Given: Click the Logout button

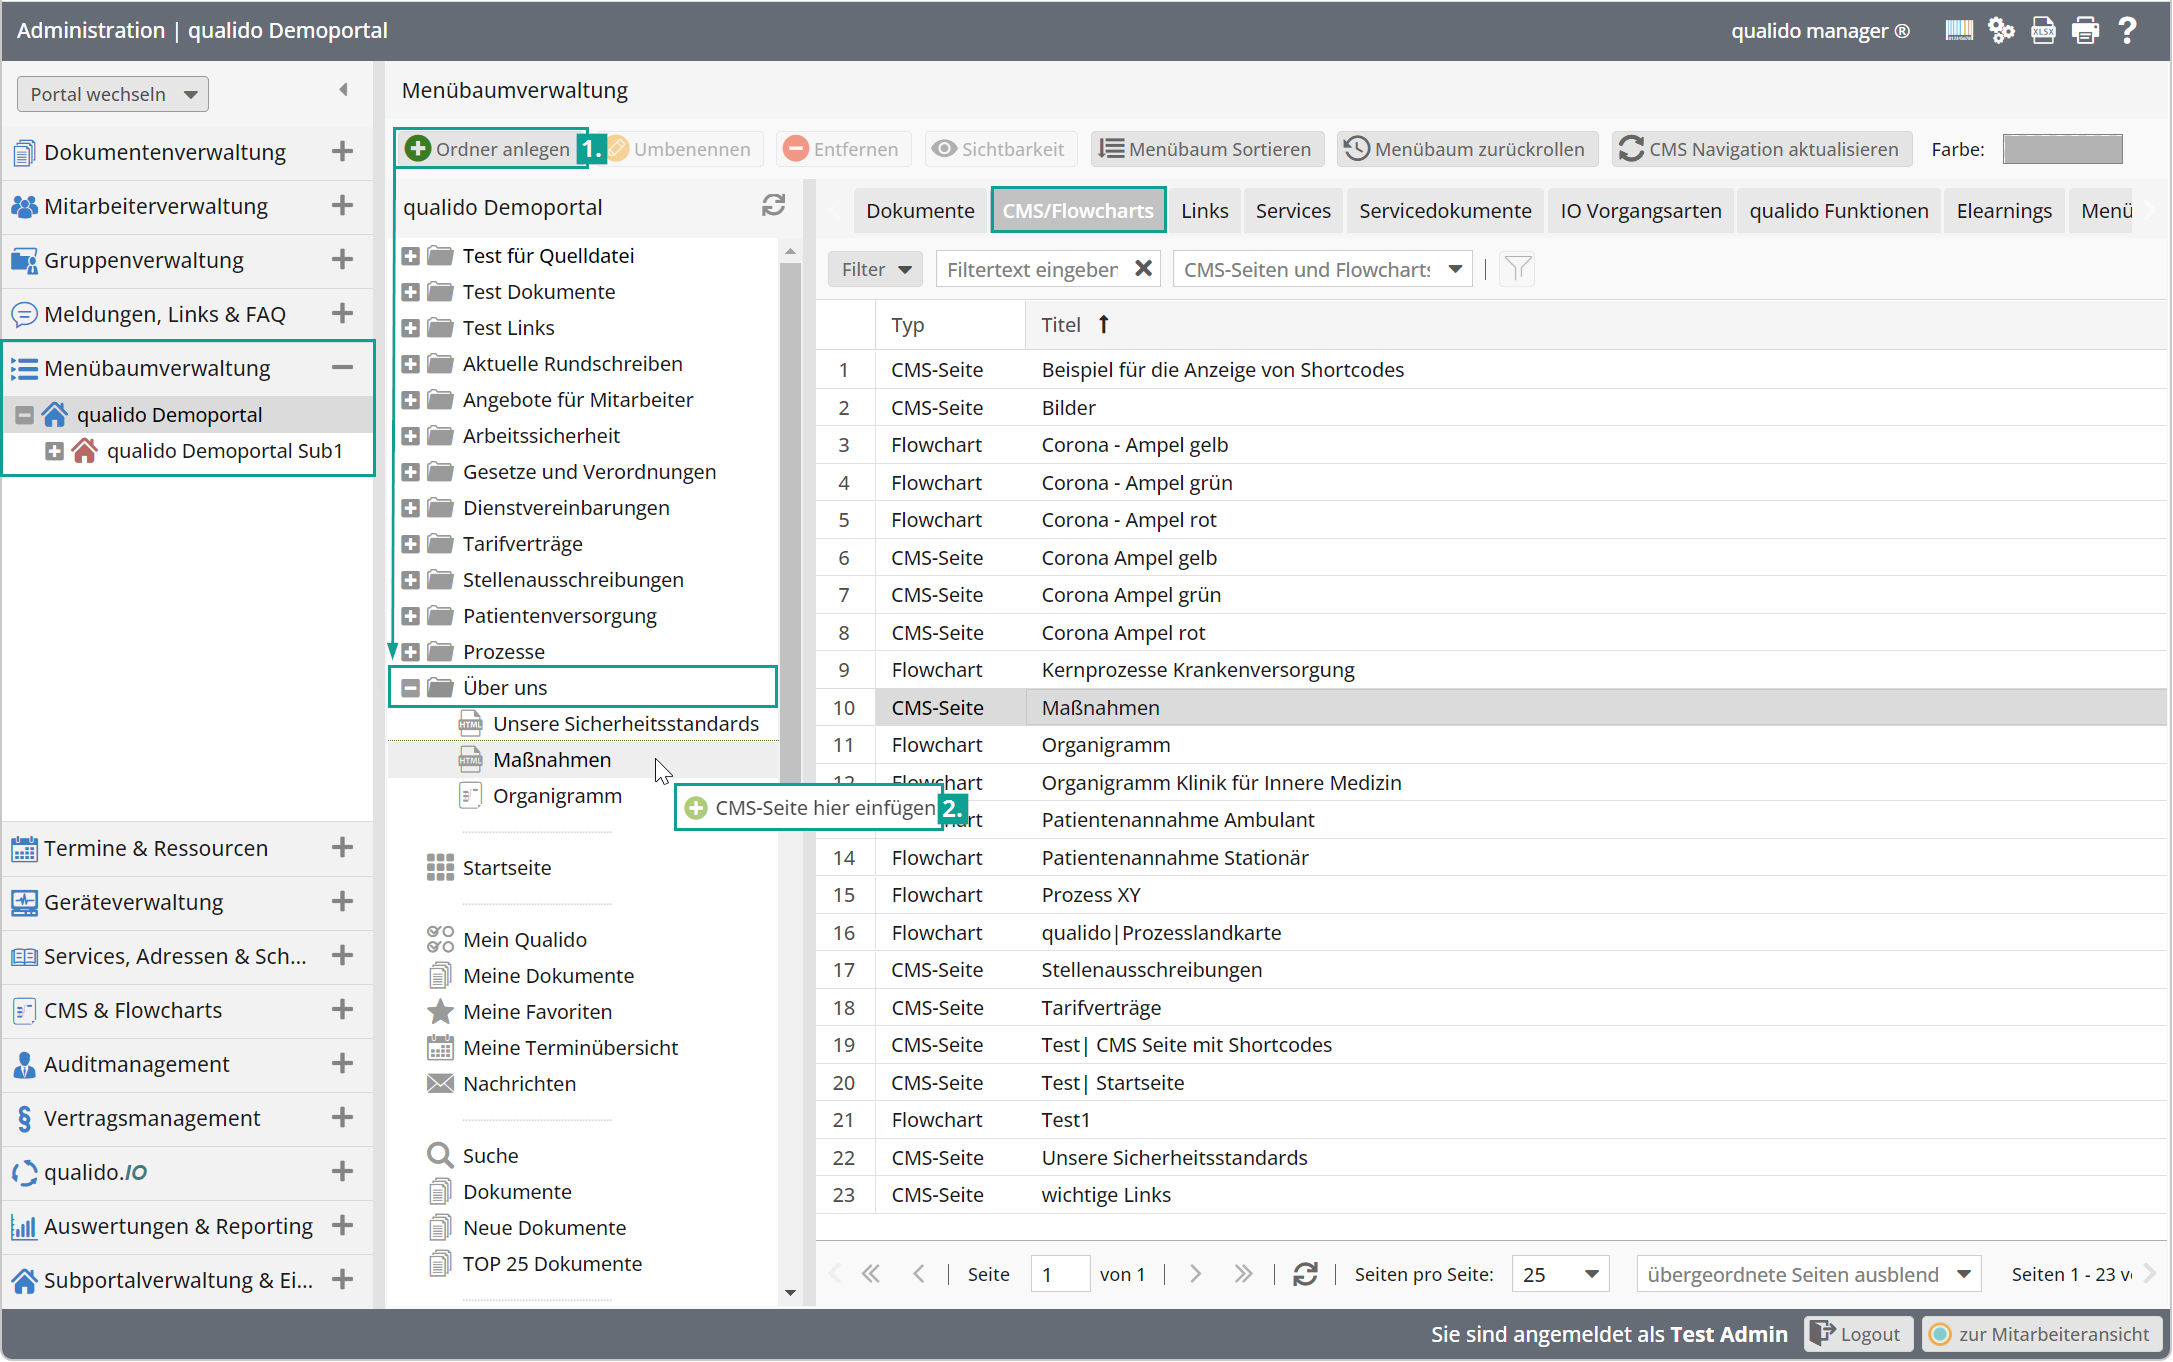Looking at the screenshot, I should [x=1858, y=1333].
